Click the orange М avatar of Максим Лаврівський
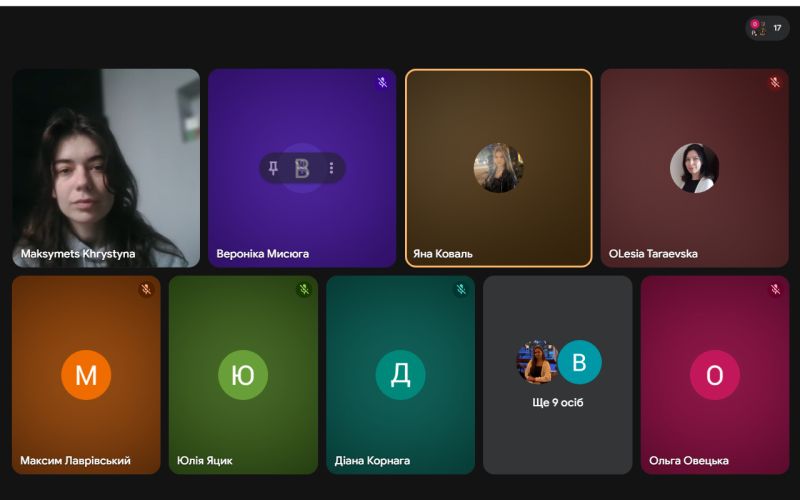Screen dimensions: 800x500 tap(86, 375)
